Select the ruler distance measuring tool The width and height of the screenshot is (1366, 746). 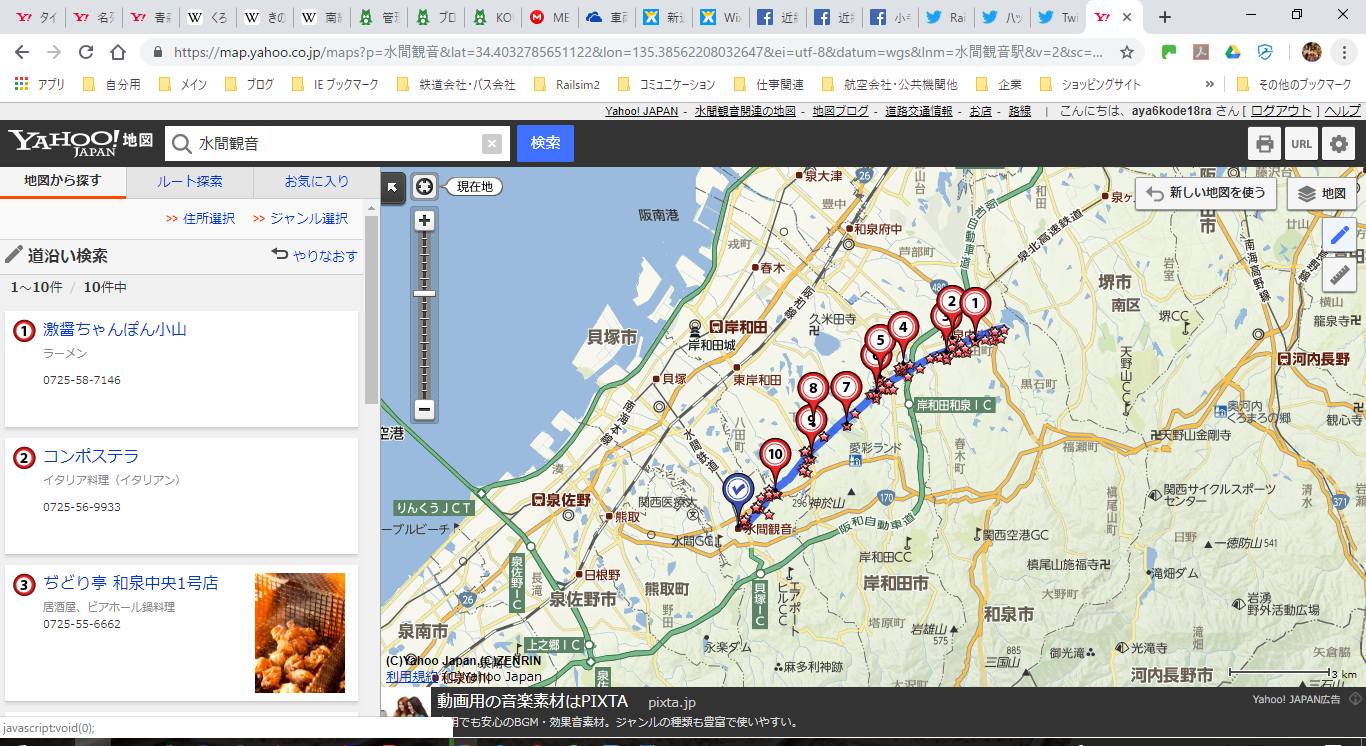(x=1340, y=274)
